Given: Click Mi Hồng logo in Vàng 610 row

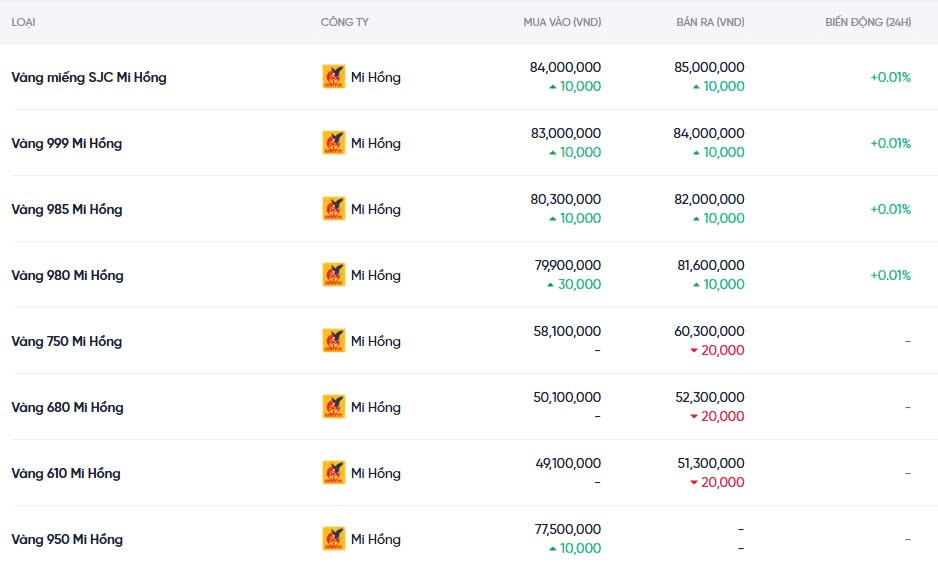Looking at the screenshot, I should click(333, 473).
